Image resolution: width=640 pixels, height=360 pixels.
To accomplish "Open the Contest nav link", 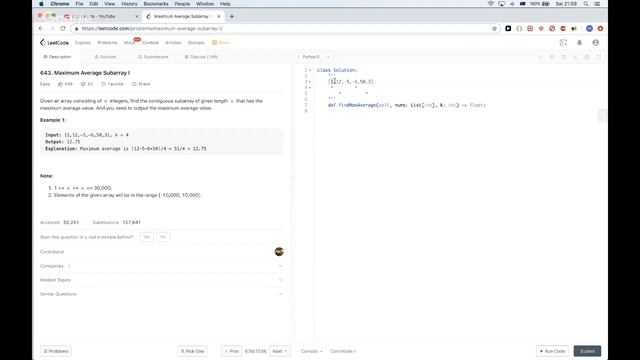I will pyautogui.click(x=150, y=42).
